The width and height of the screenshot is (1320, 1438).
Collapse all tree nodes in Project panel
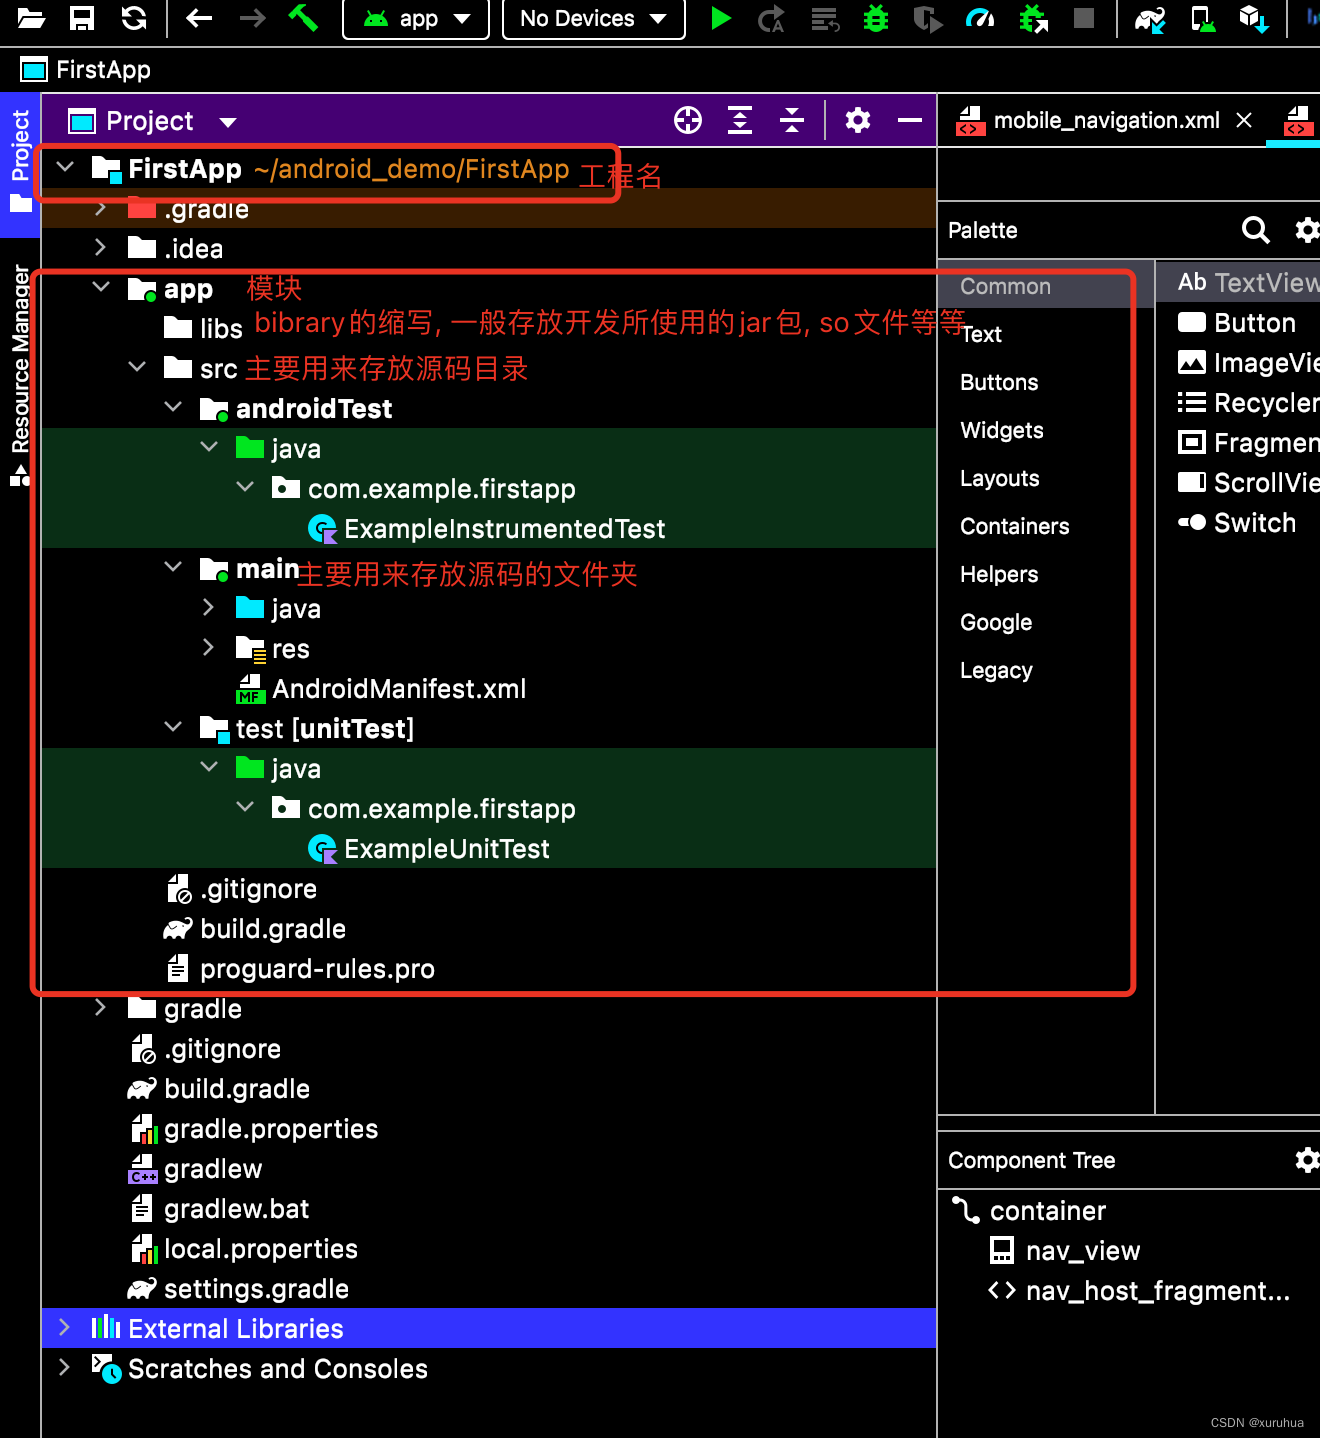[x=792, y=121]
